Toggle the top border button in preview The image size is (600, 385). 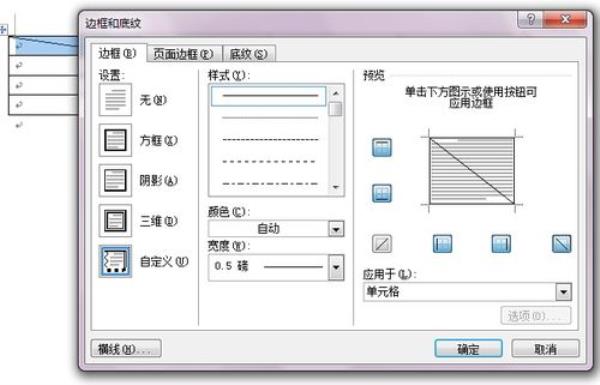coord(382,148)
